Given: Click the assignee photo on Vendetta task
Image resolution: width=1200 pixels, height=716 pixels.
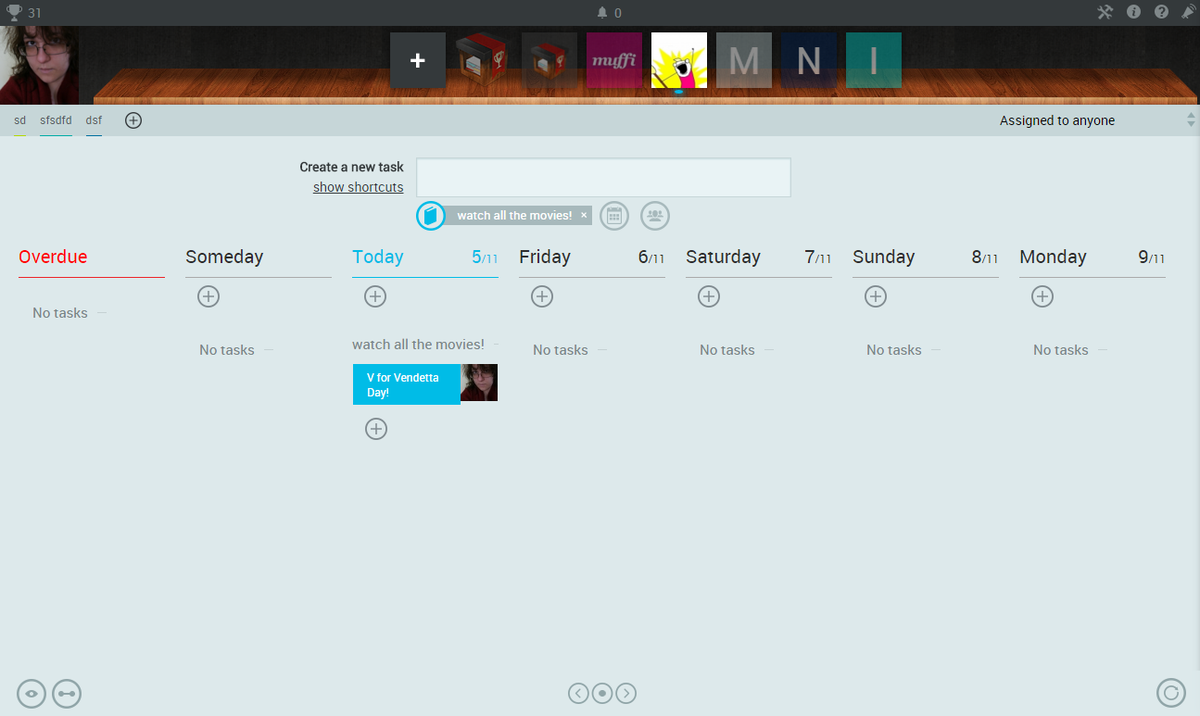Looking at the screenshot, I should tap(479, 383).
